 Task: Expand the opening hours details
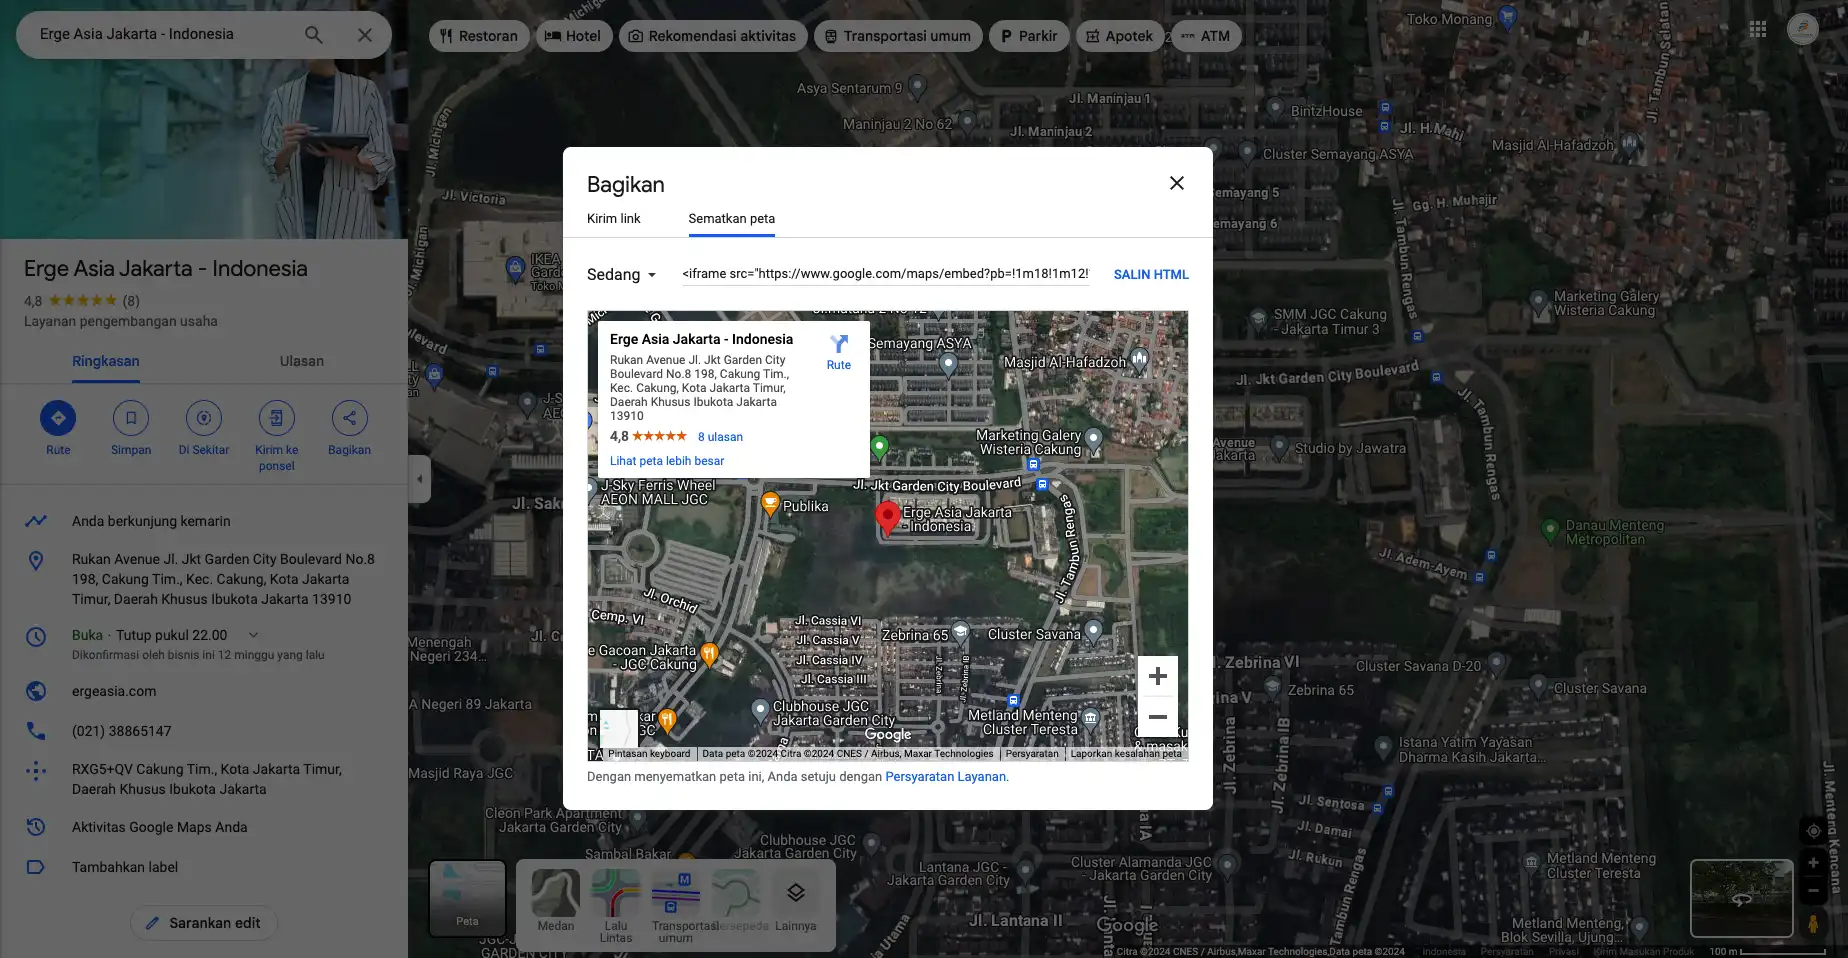coord(253,634)
